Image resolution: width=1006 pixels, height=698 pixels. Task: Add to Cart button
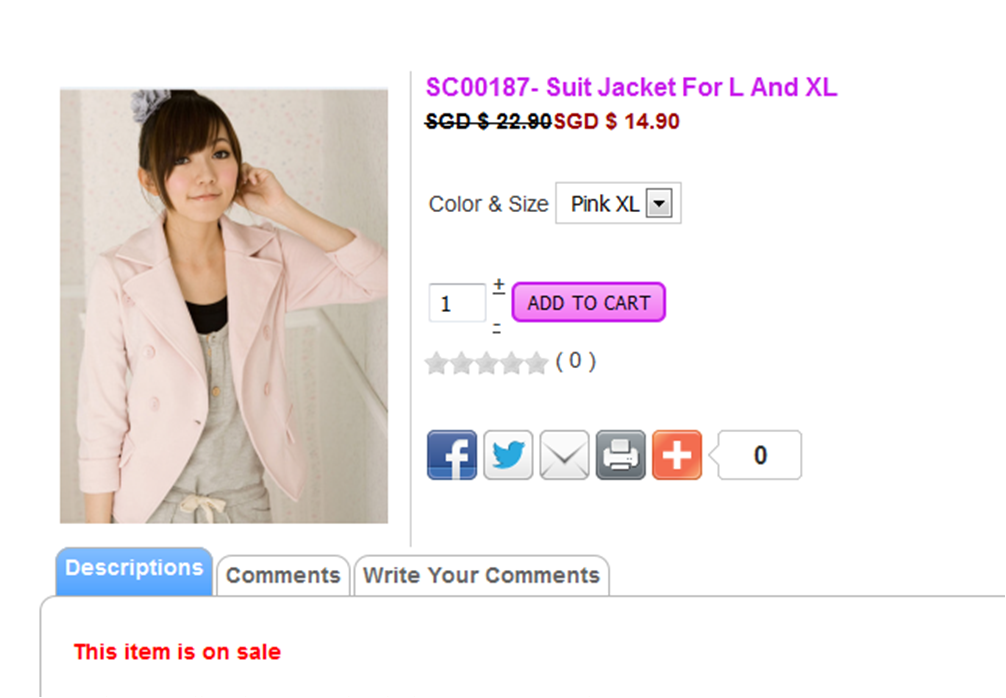pyautogui.click(x=588, y=302)
